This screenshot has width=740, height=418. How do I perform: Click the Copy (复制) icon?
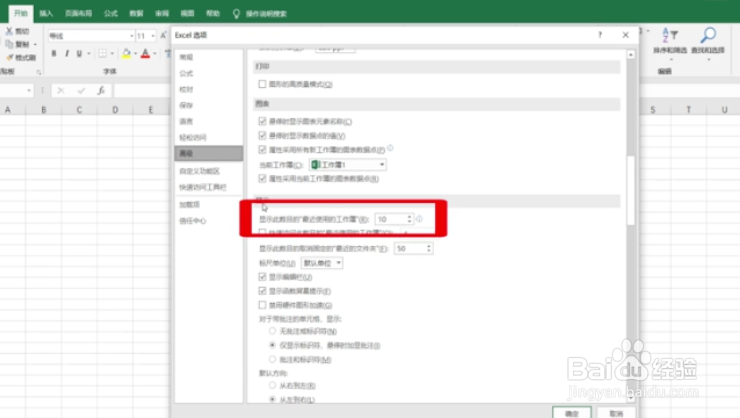tap(9, 44)
